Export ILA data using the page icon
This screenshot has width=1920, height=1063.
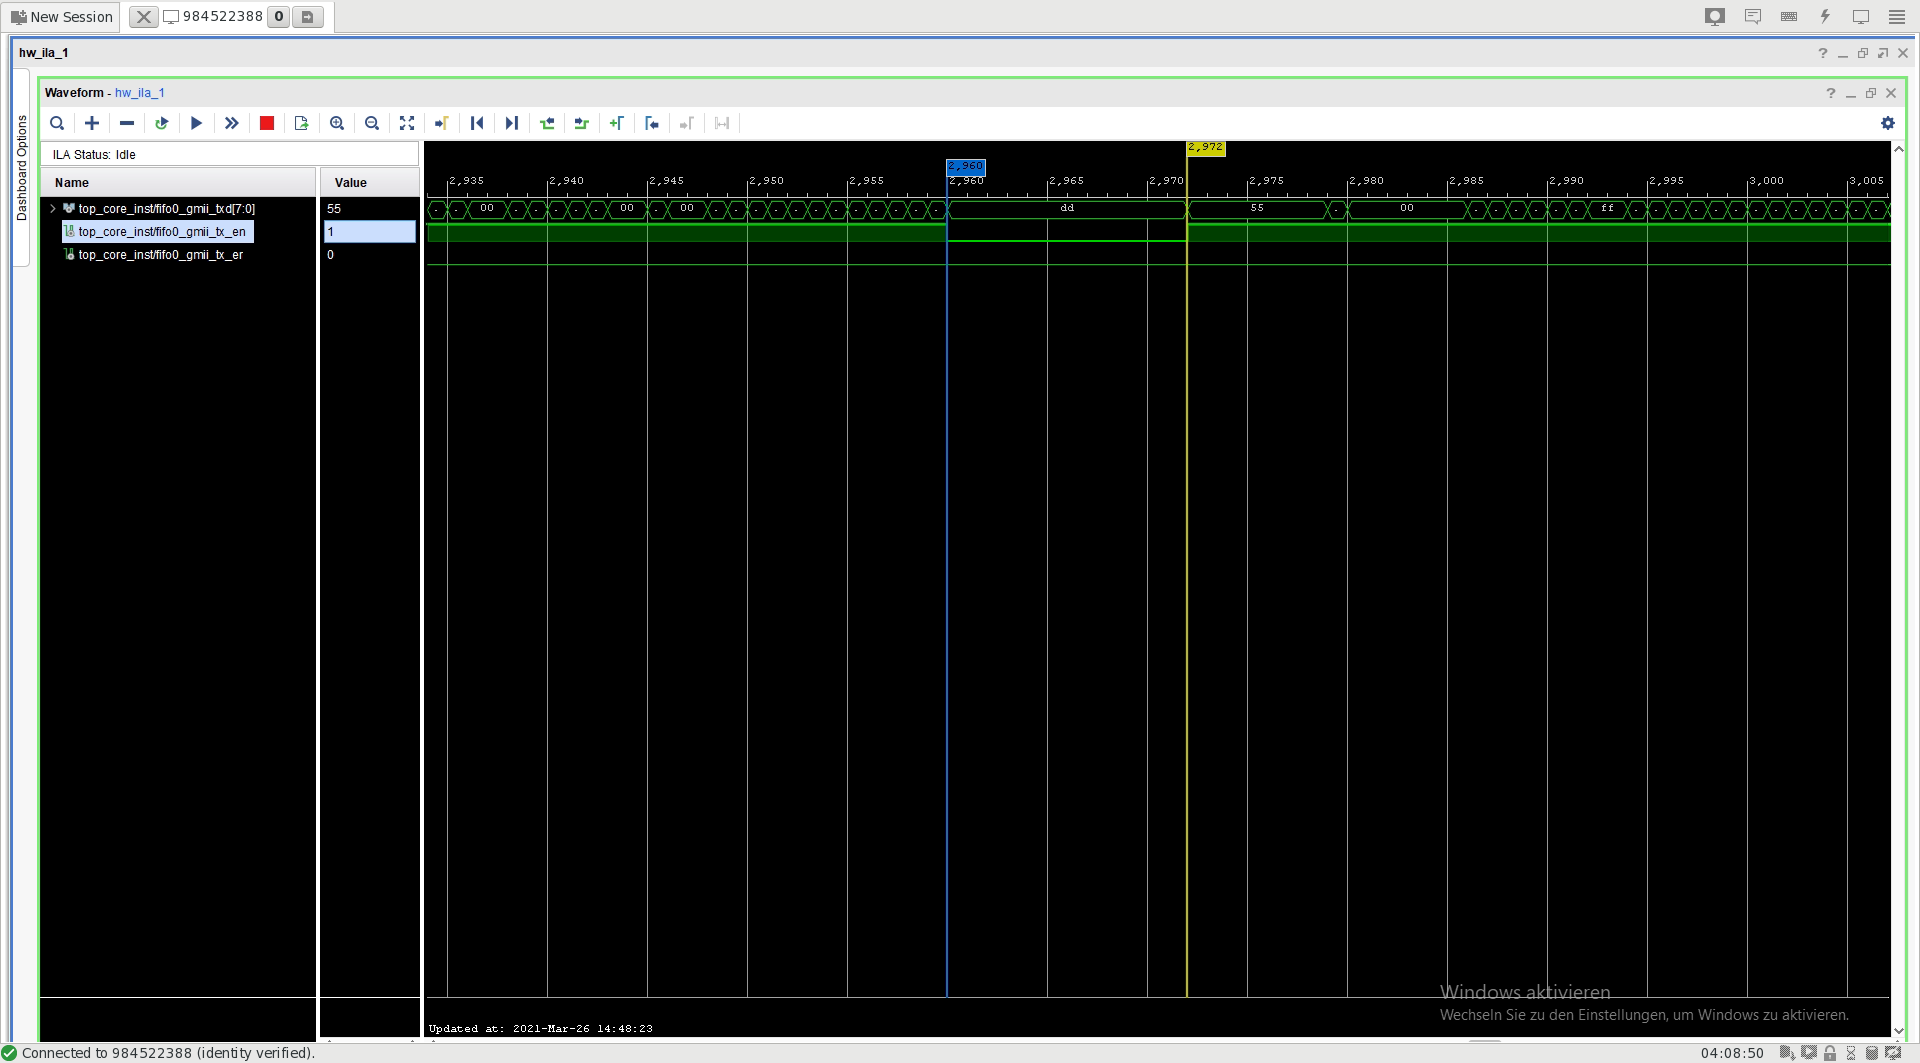tap(302, 123)
